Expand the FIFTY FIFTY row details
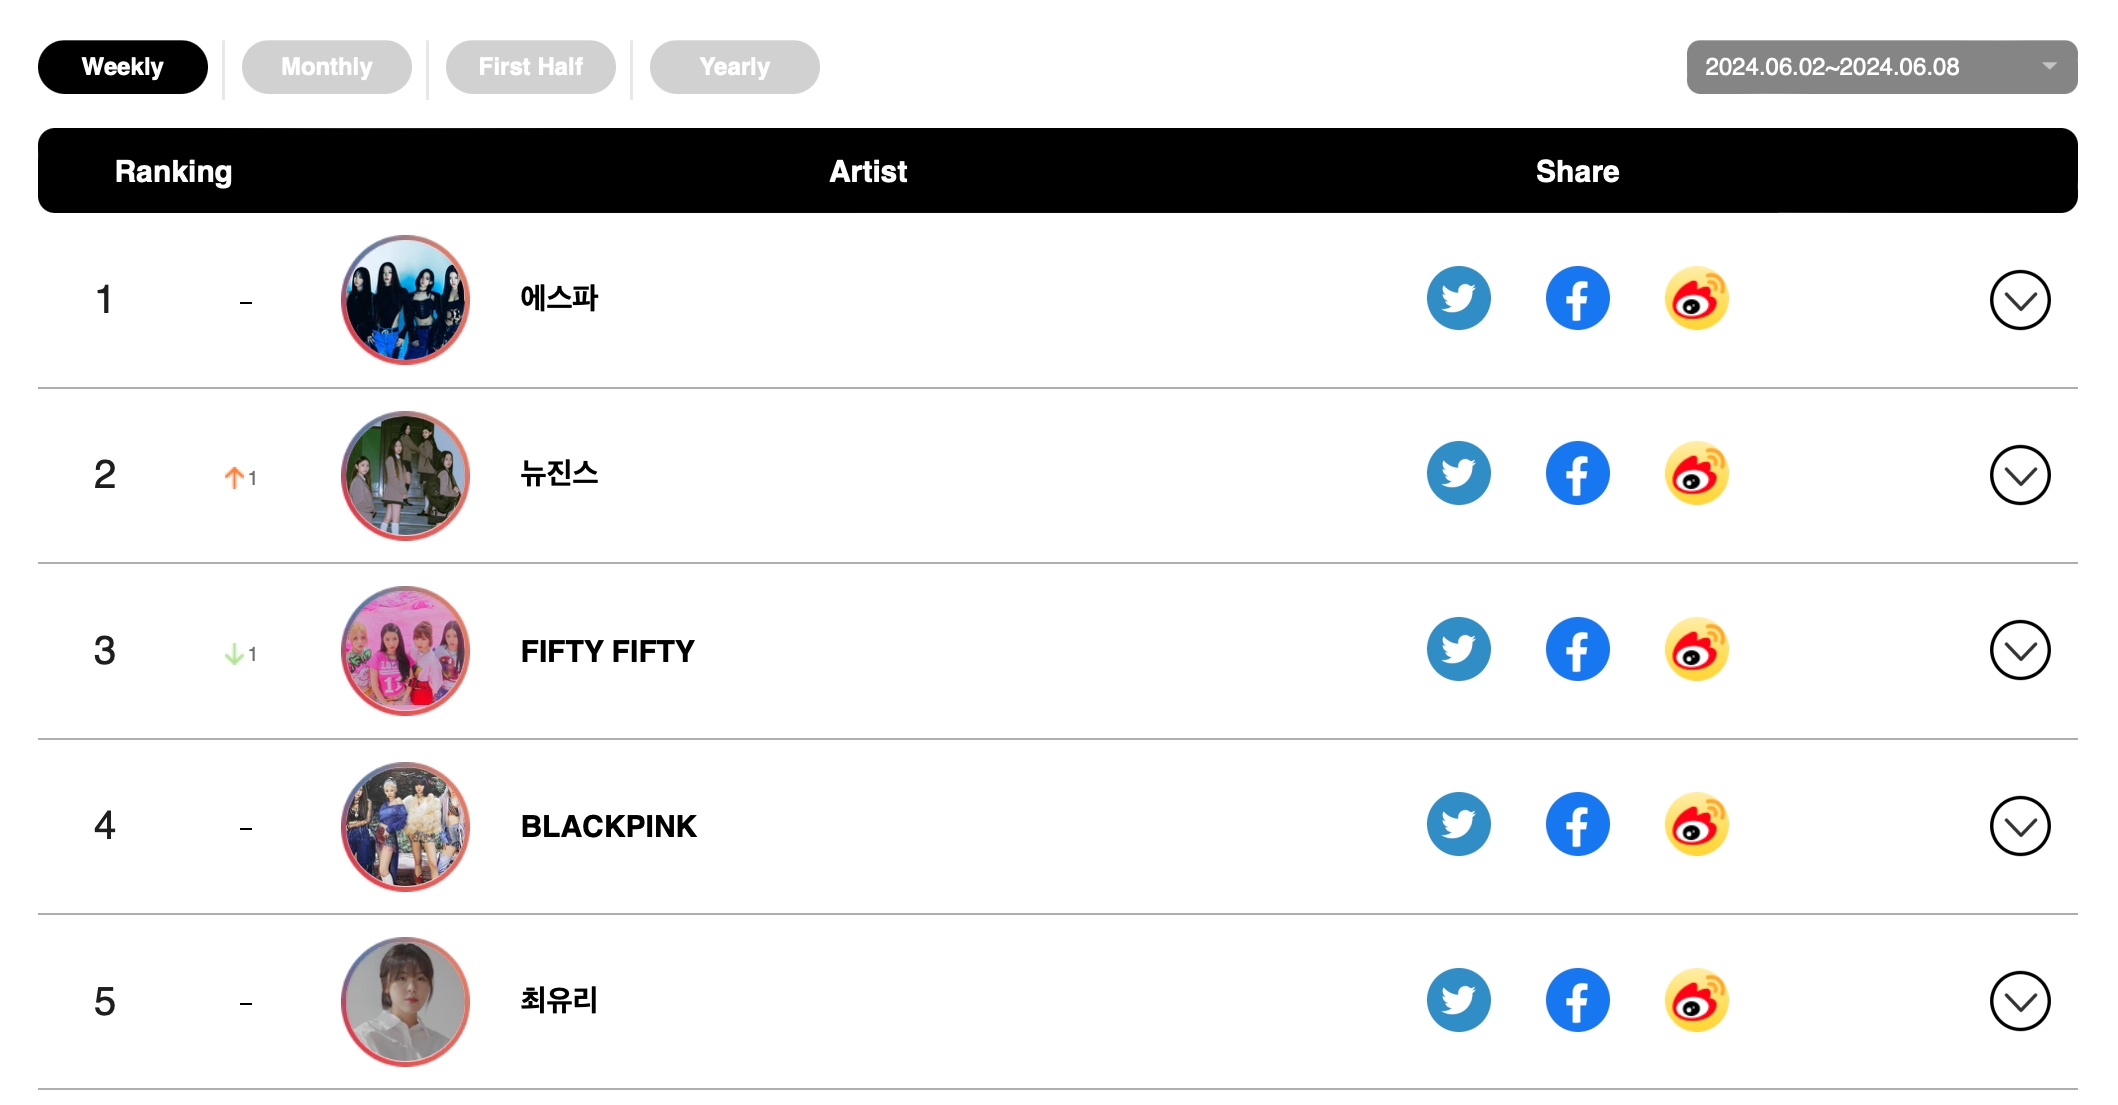The height and width of the screenshot is (1105, 2118). [x=2019, y=650]
